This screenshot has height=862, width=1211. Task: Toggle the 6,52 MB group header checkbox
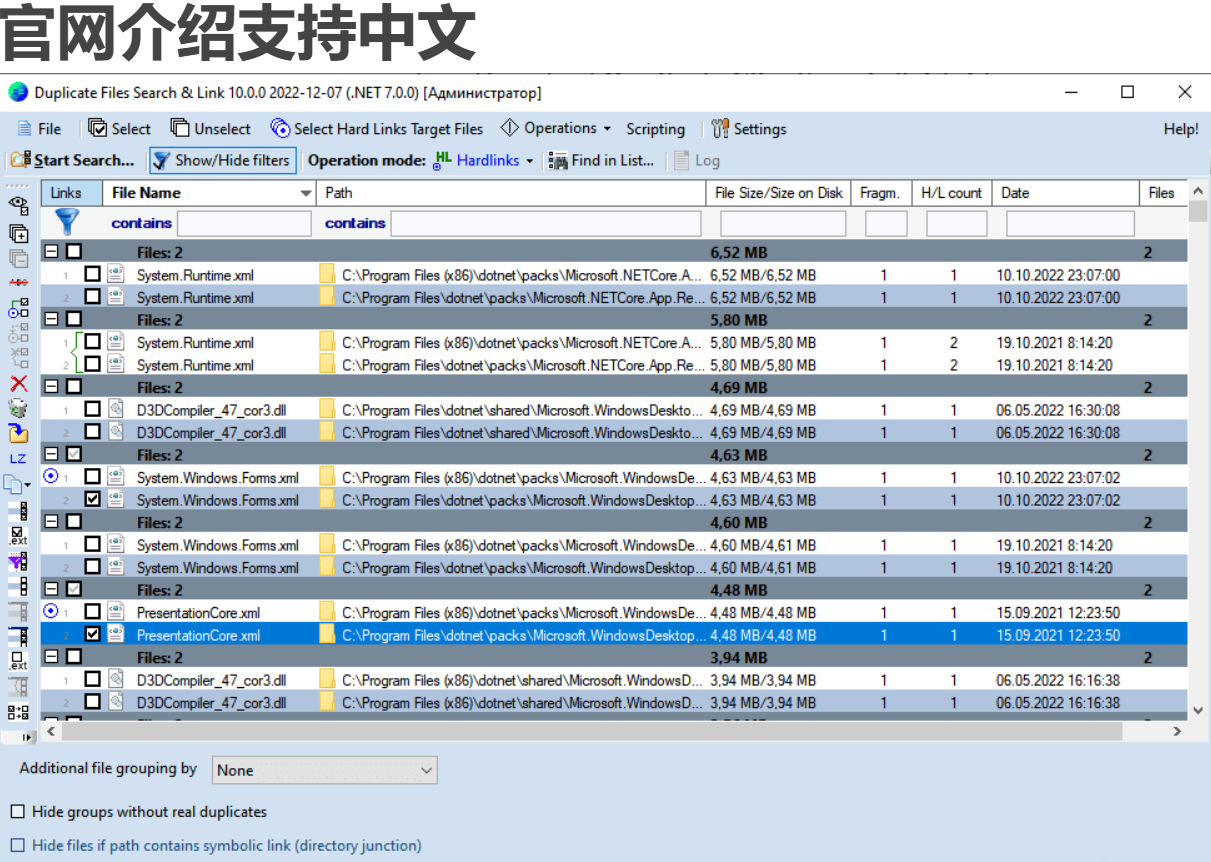tap(74, 252)
